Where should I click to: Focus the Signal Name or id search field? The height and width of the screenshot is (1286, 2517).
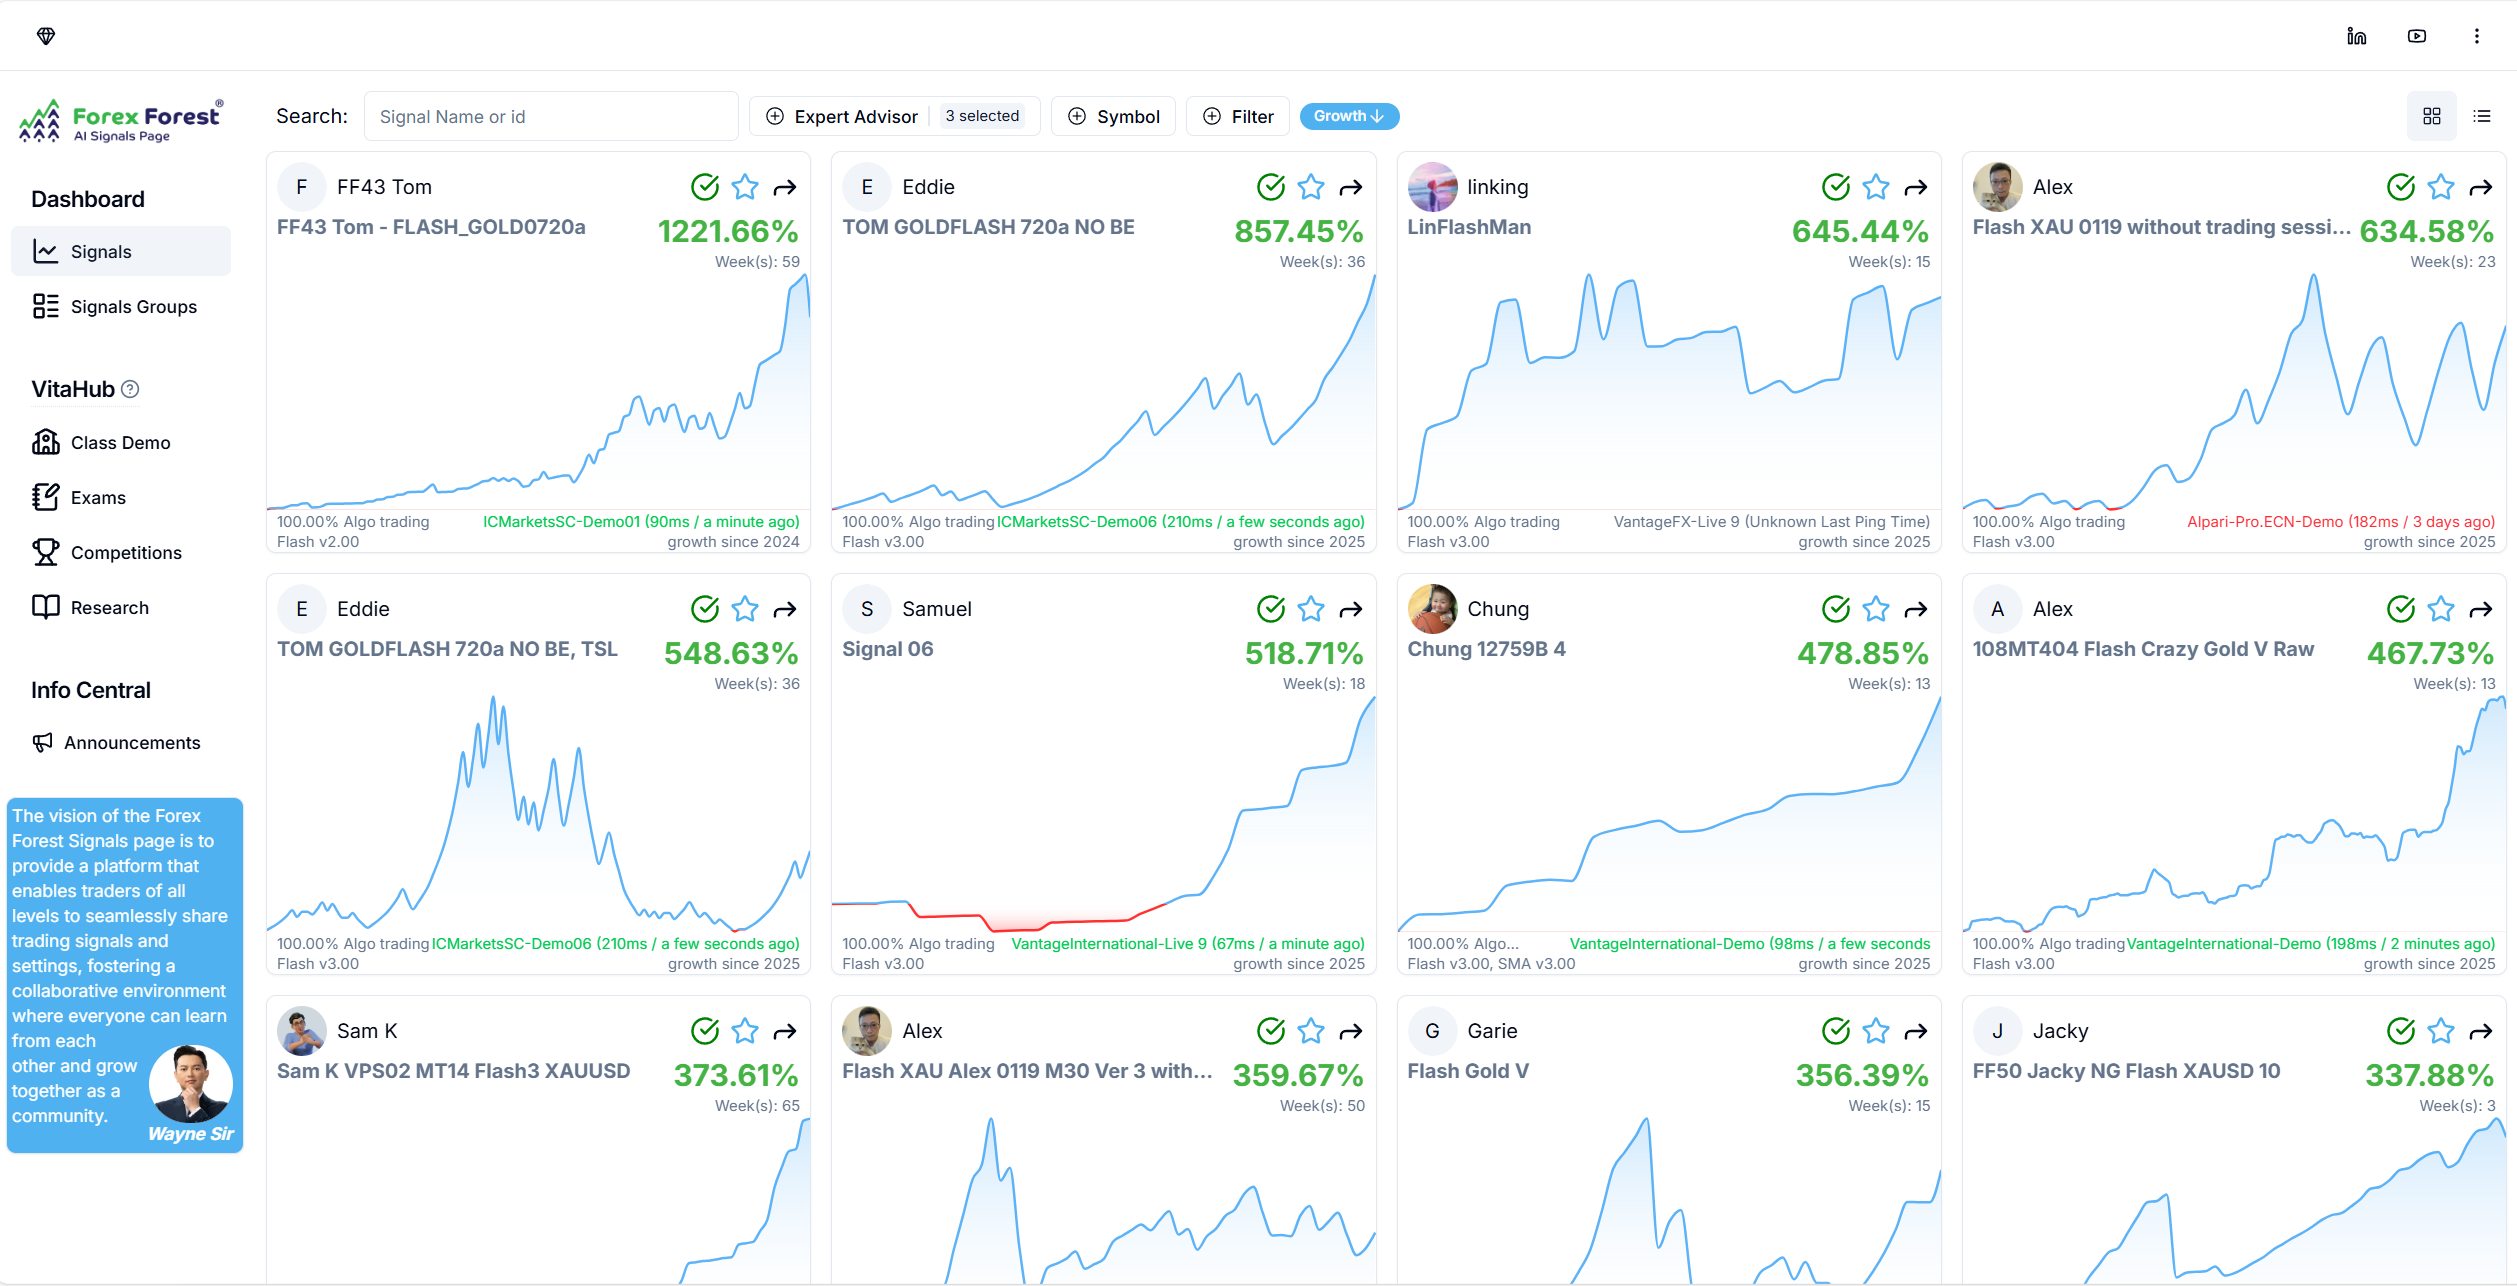pyautogui.click(x=551, y=116)
